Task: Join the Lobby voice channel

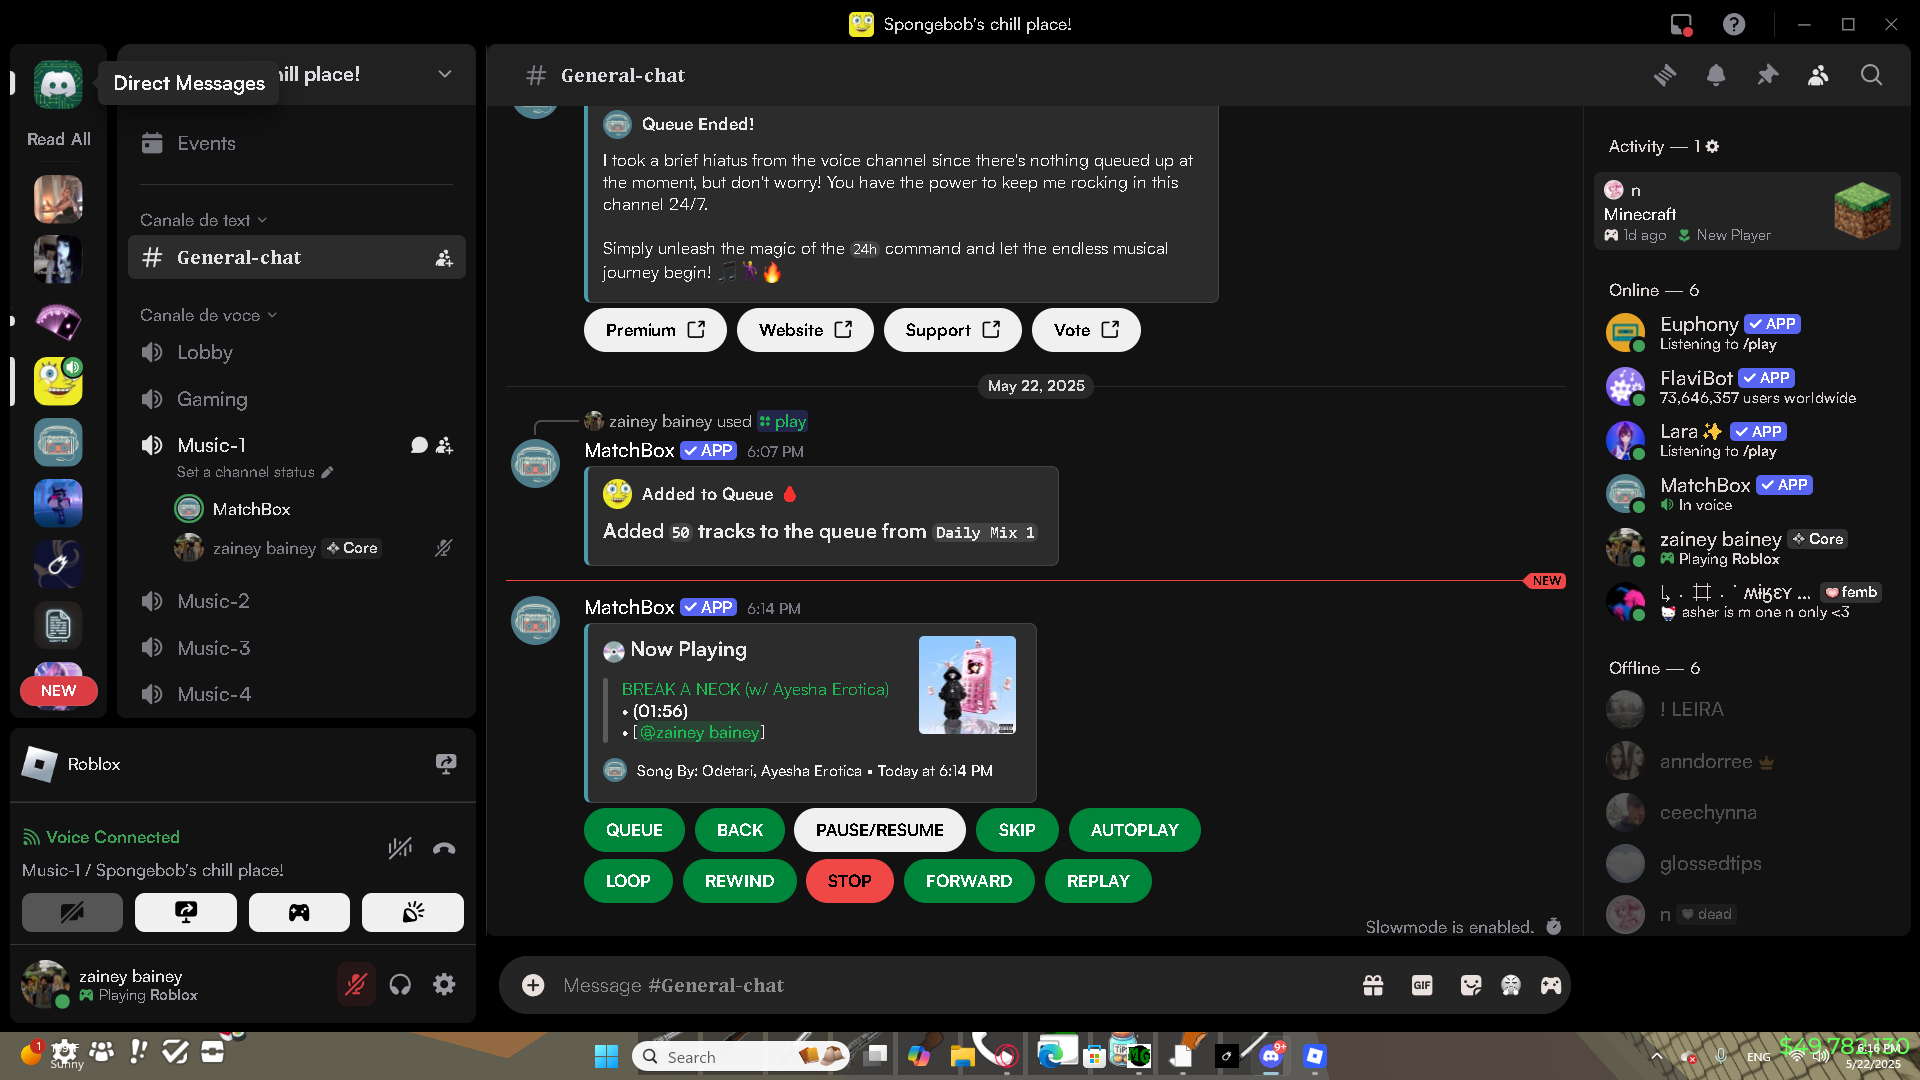Action: (x=297, y=352)
